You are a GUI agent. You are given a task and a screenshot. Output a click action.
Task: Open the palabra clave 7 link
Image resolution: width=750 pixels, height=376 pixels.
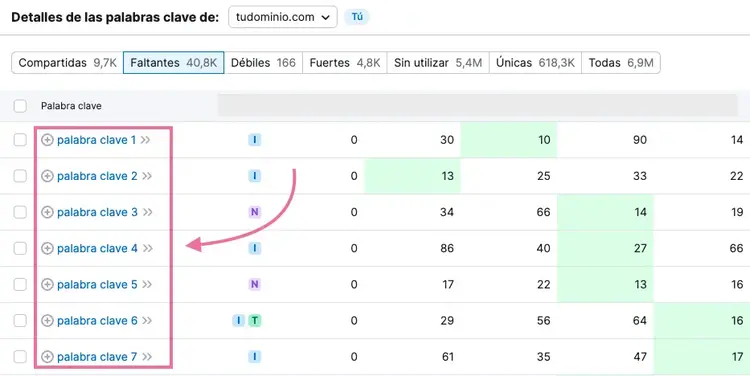97,357
